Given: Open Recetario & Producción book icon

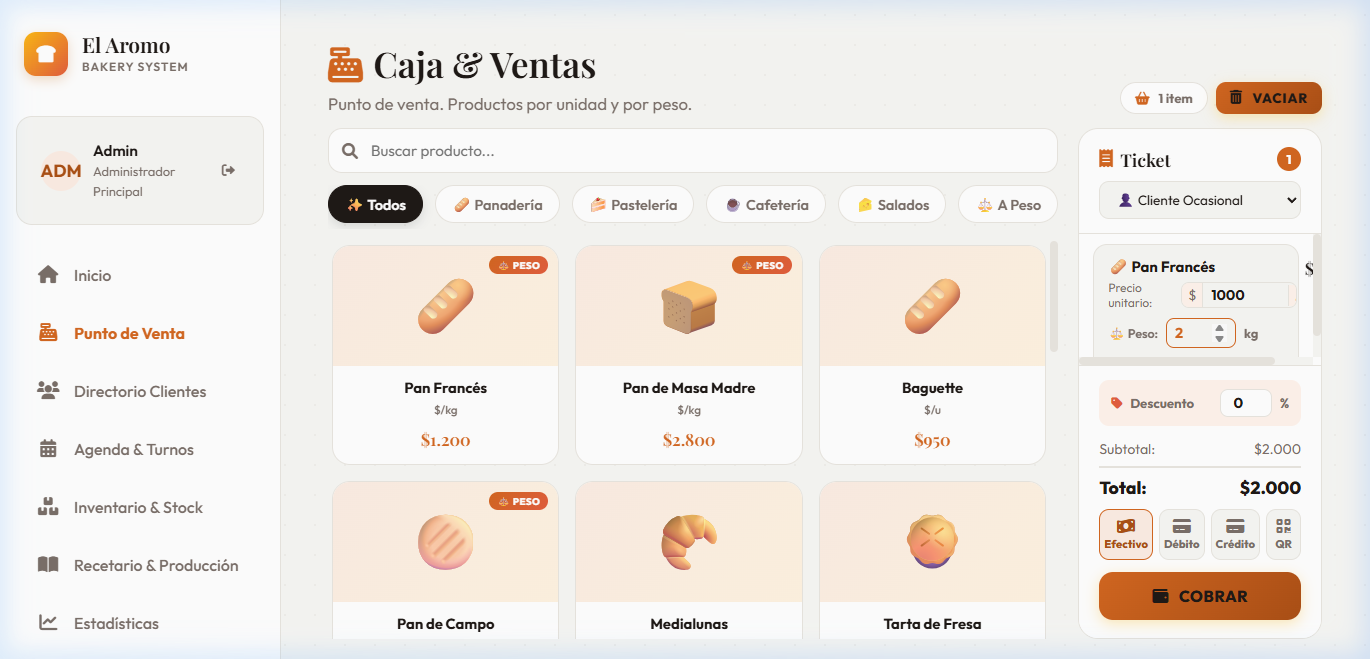Looking at the screenshot, I should (x=46, y=565).
